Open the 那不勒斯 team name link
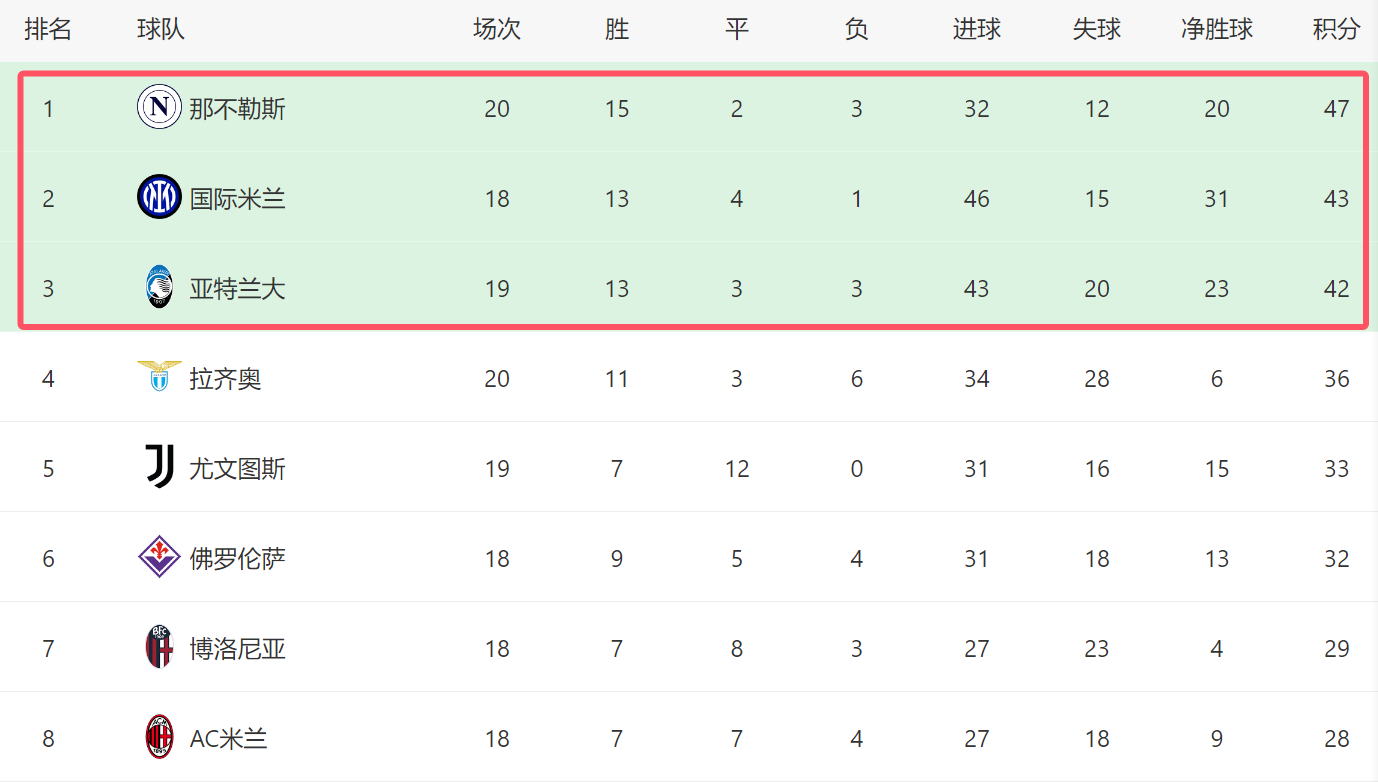1378x782 pixels. 237,109
